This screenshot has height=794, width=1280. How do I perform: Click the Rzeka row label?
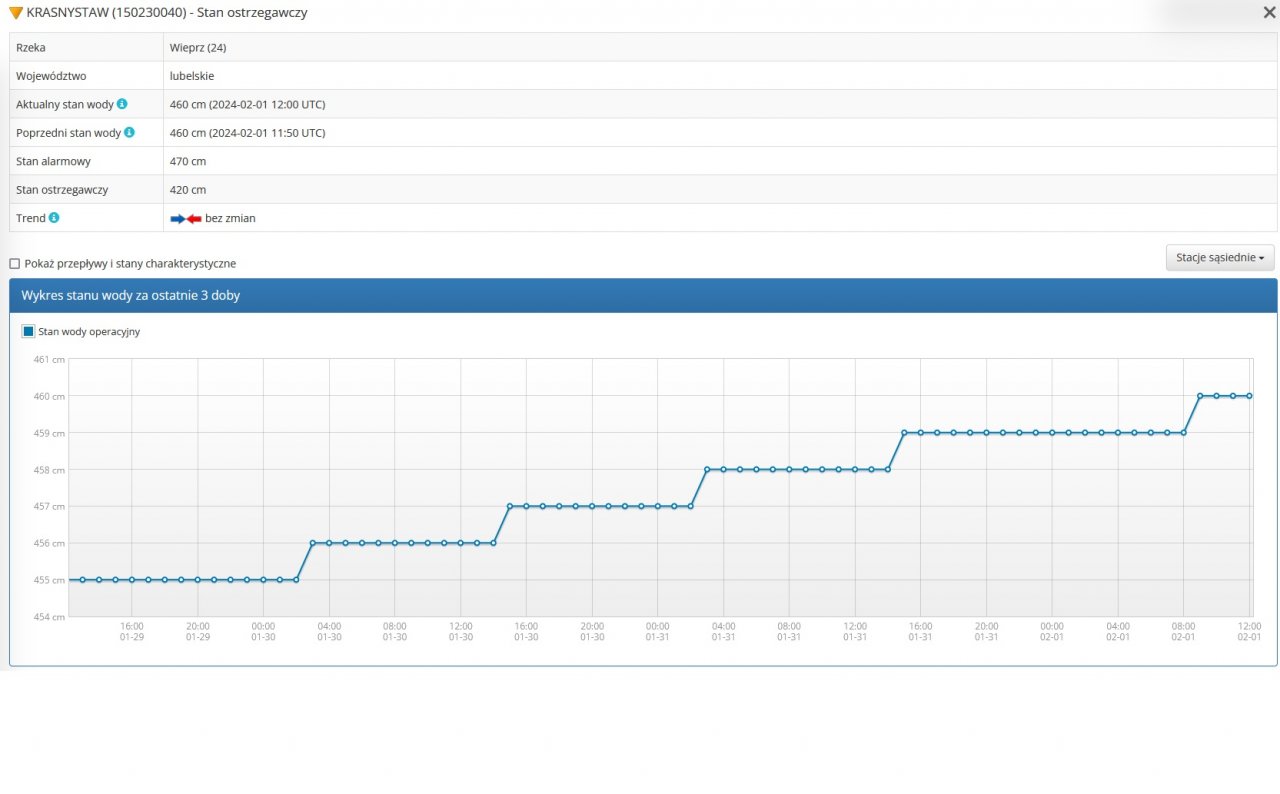31,47
